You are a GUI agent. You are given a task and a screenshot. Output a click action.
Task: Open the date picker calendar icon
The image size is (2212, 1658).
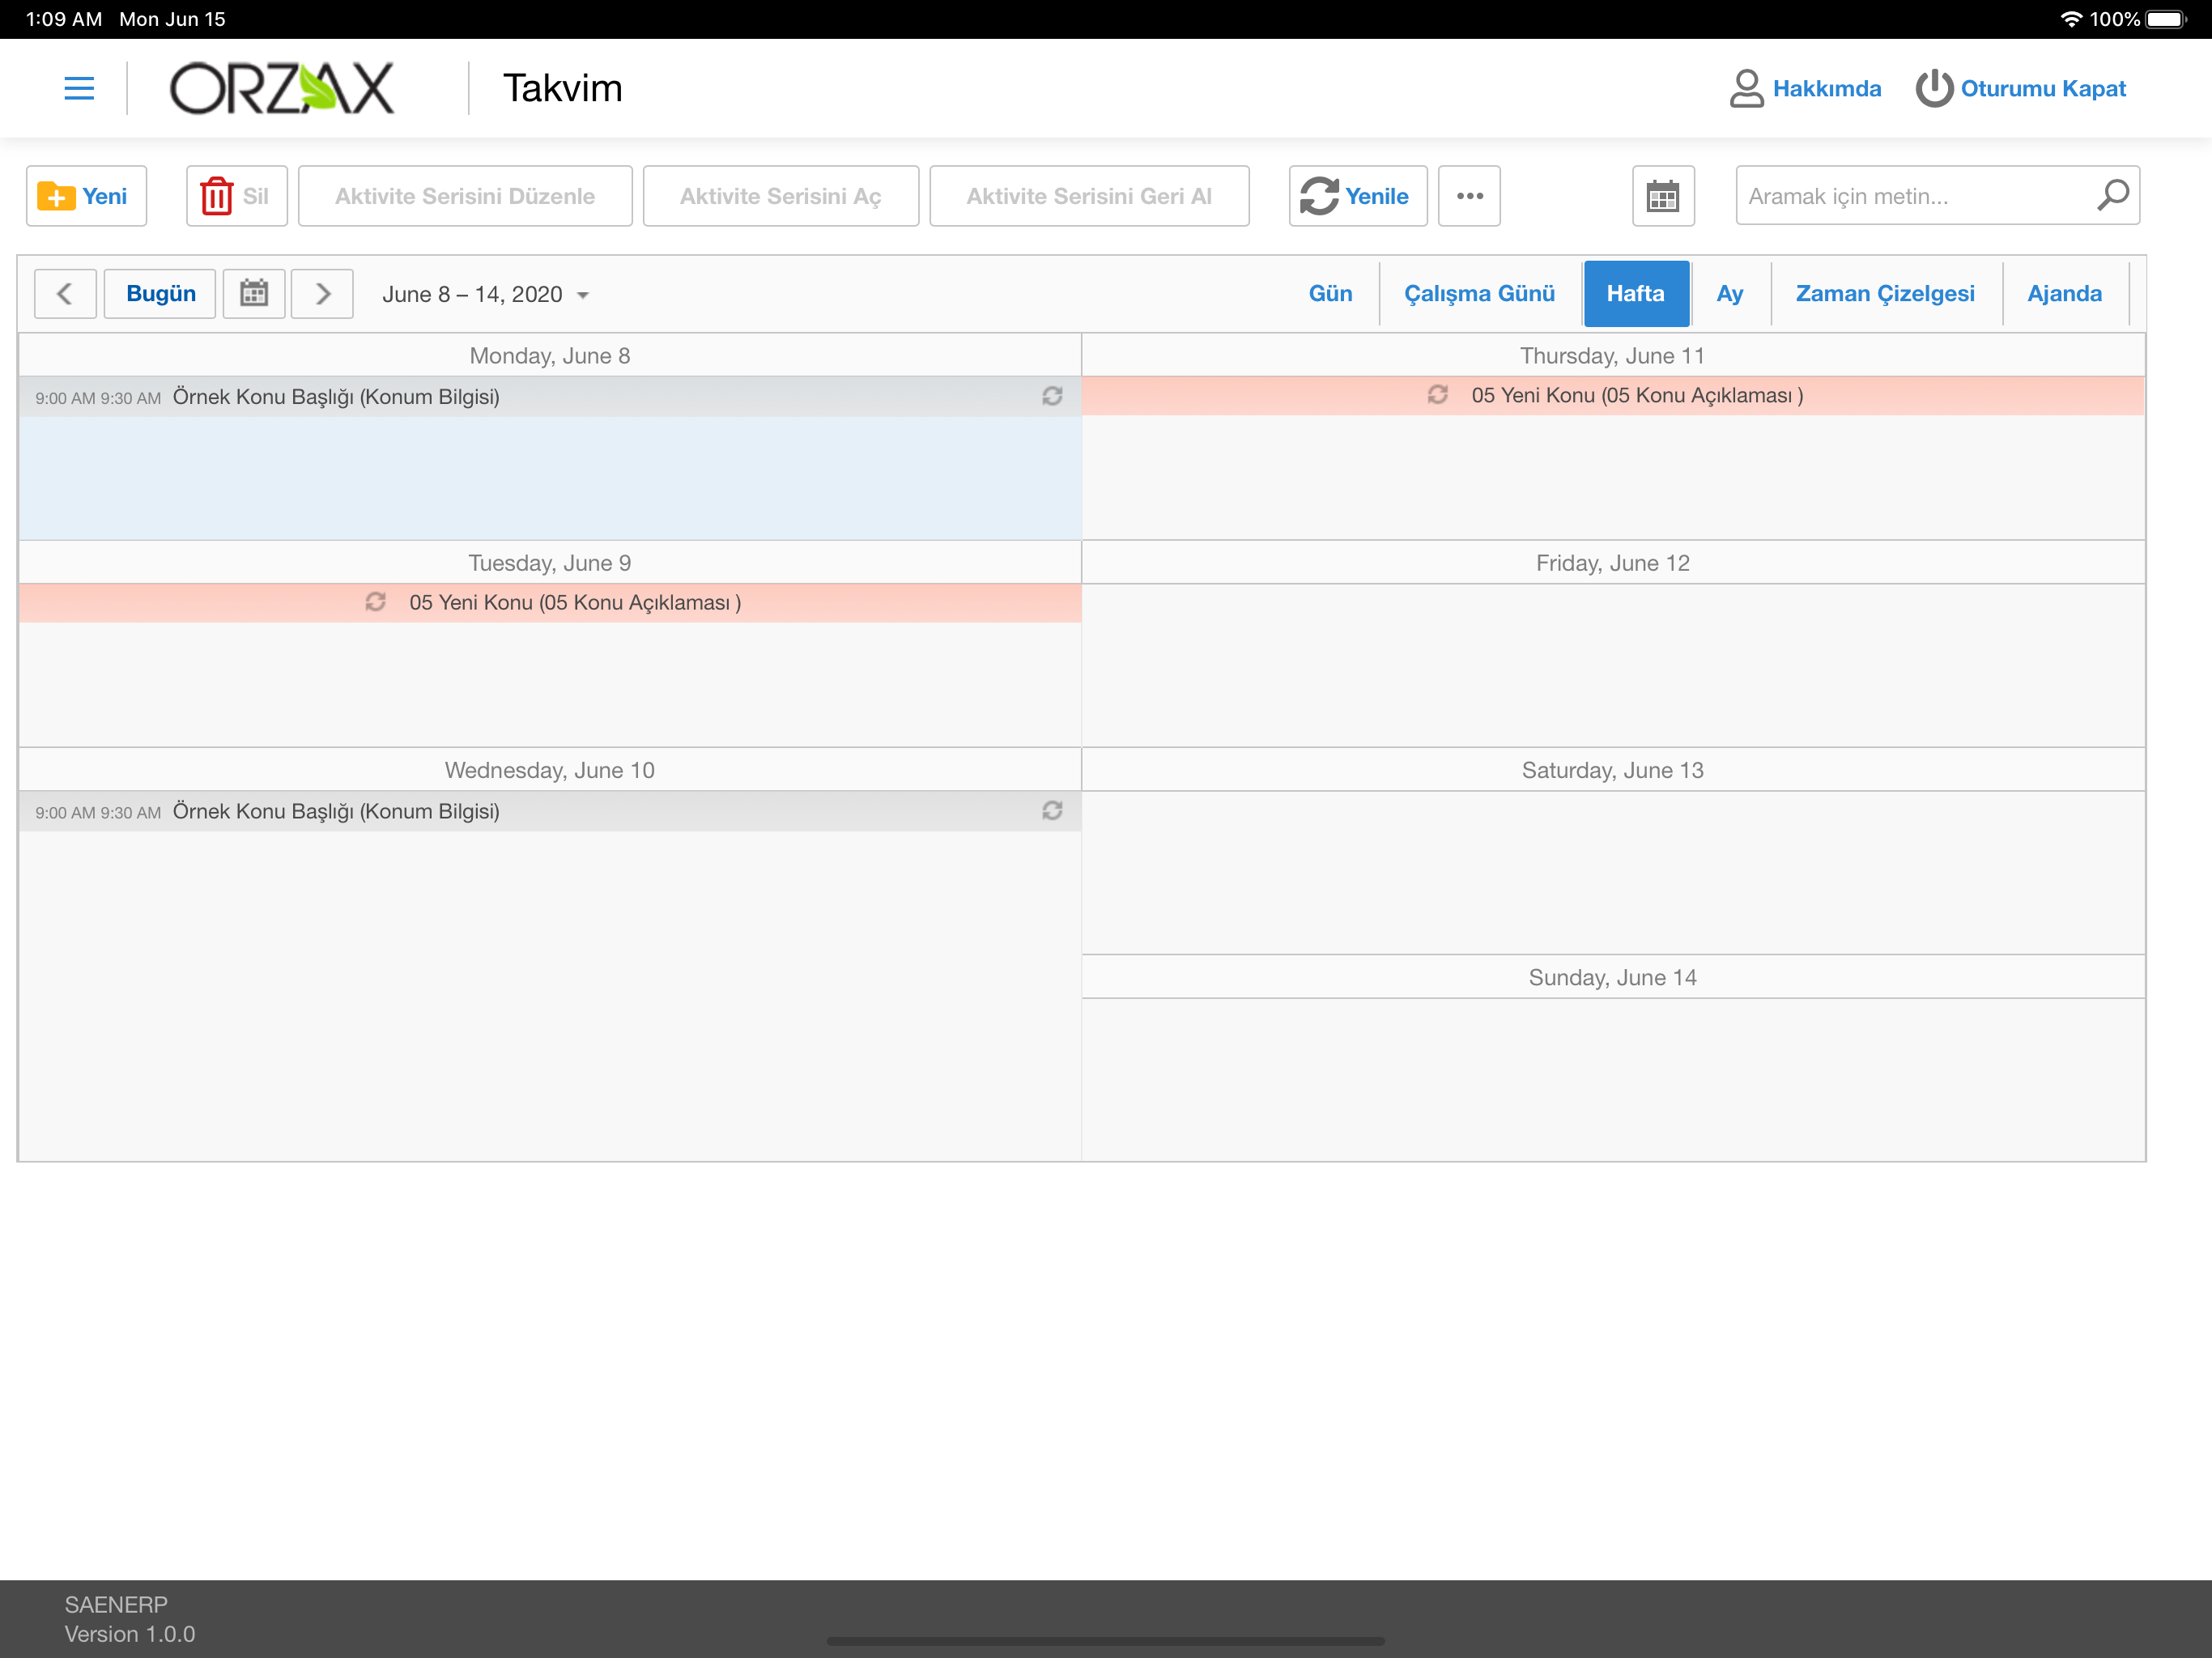254,294
